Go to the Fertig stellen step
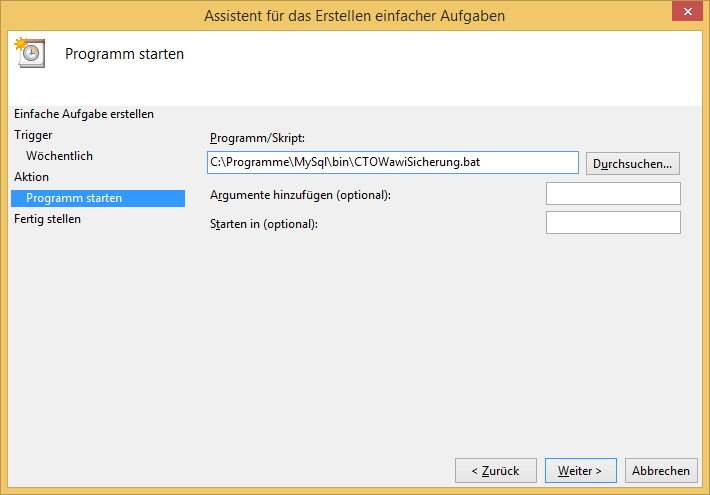The image size is (710, 495). click(47, 219)
